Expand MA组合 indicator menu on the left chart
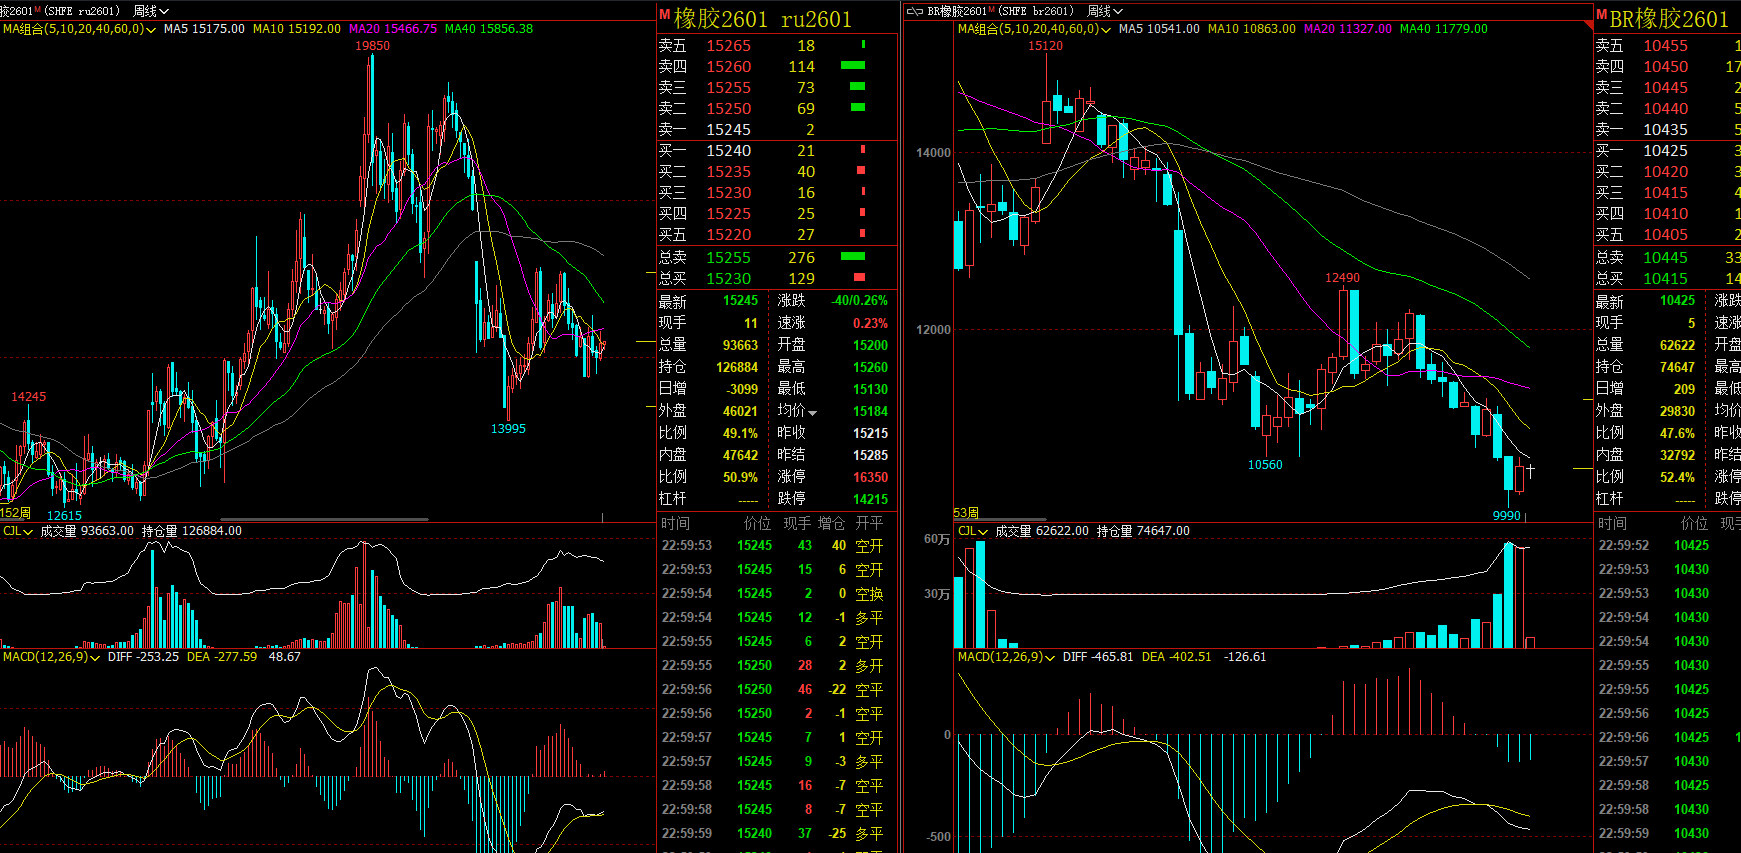 point(151,30)
